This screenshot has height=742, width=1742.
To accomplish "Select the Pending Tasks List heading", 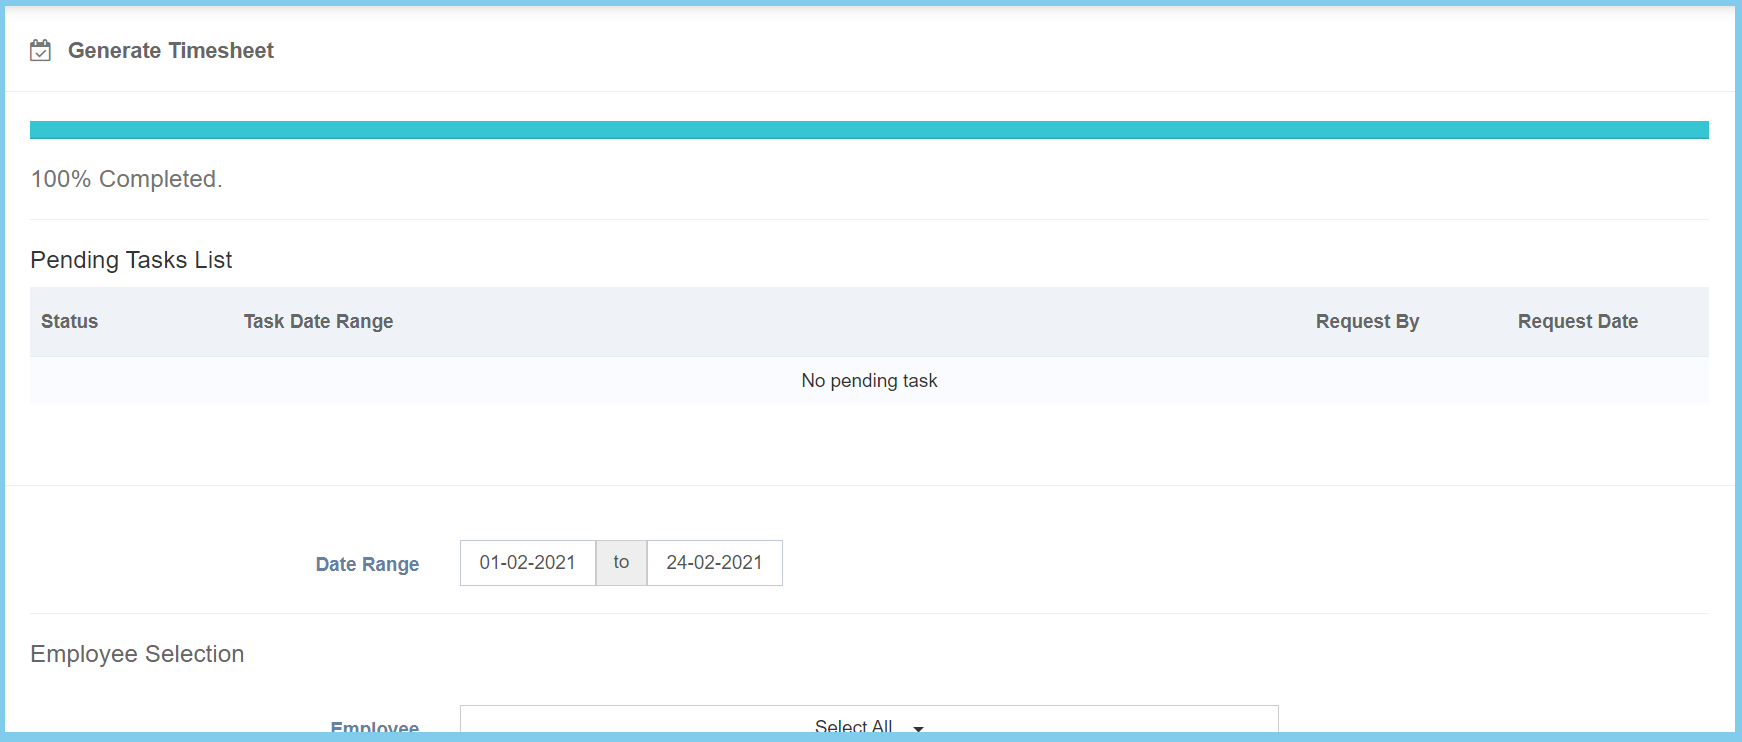I will point(131,260).
